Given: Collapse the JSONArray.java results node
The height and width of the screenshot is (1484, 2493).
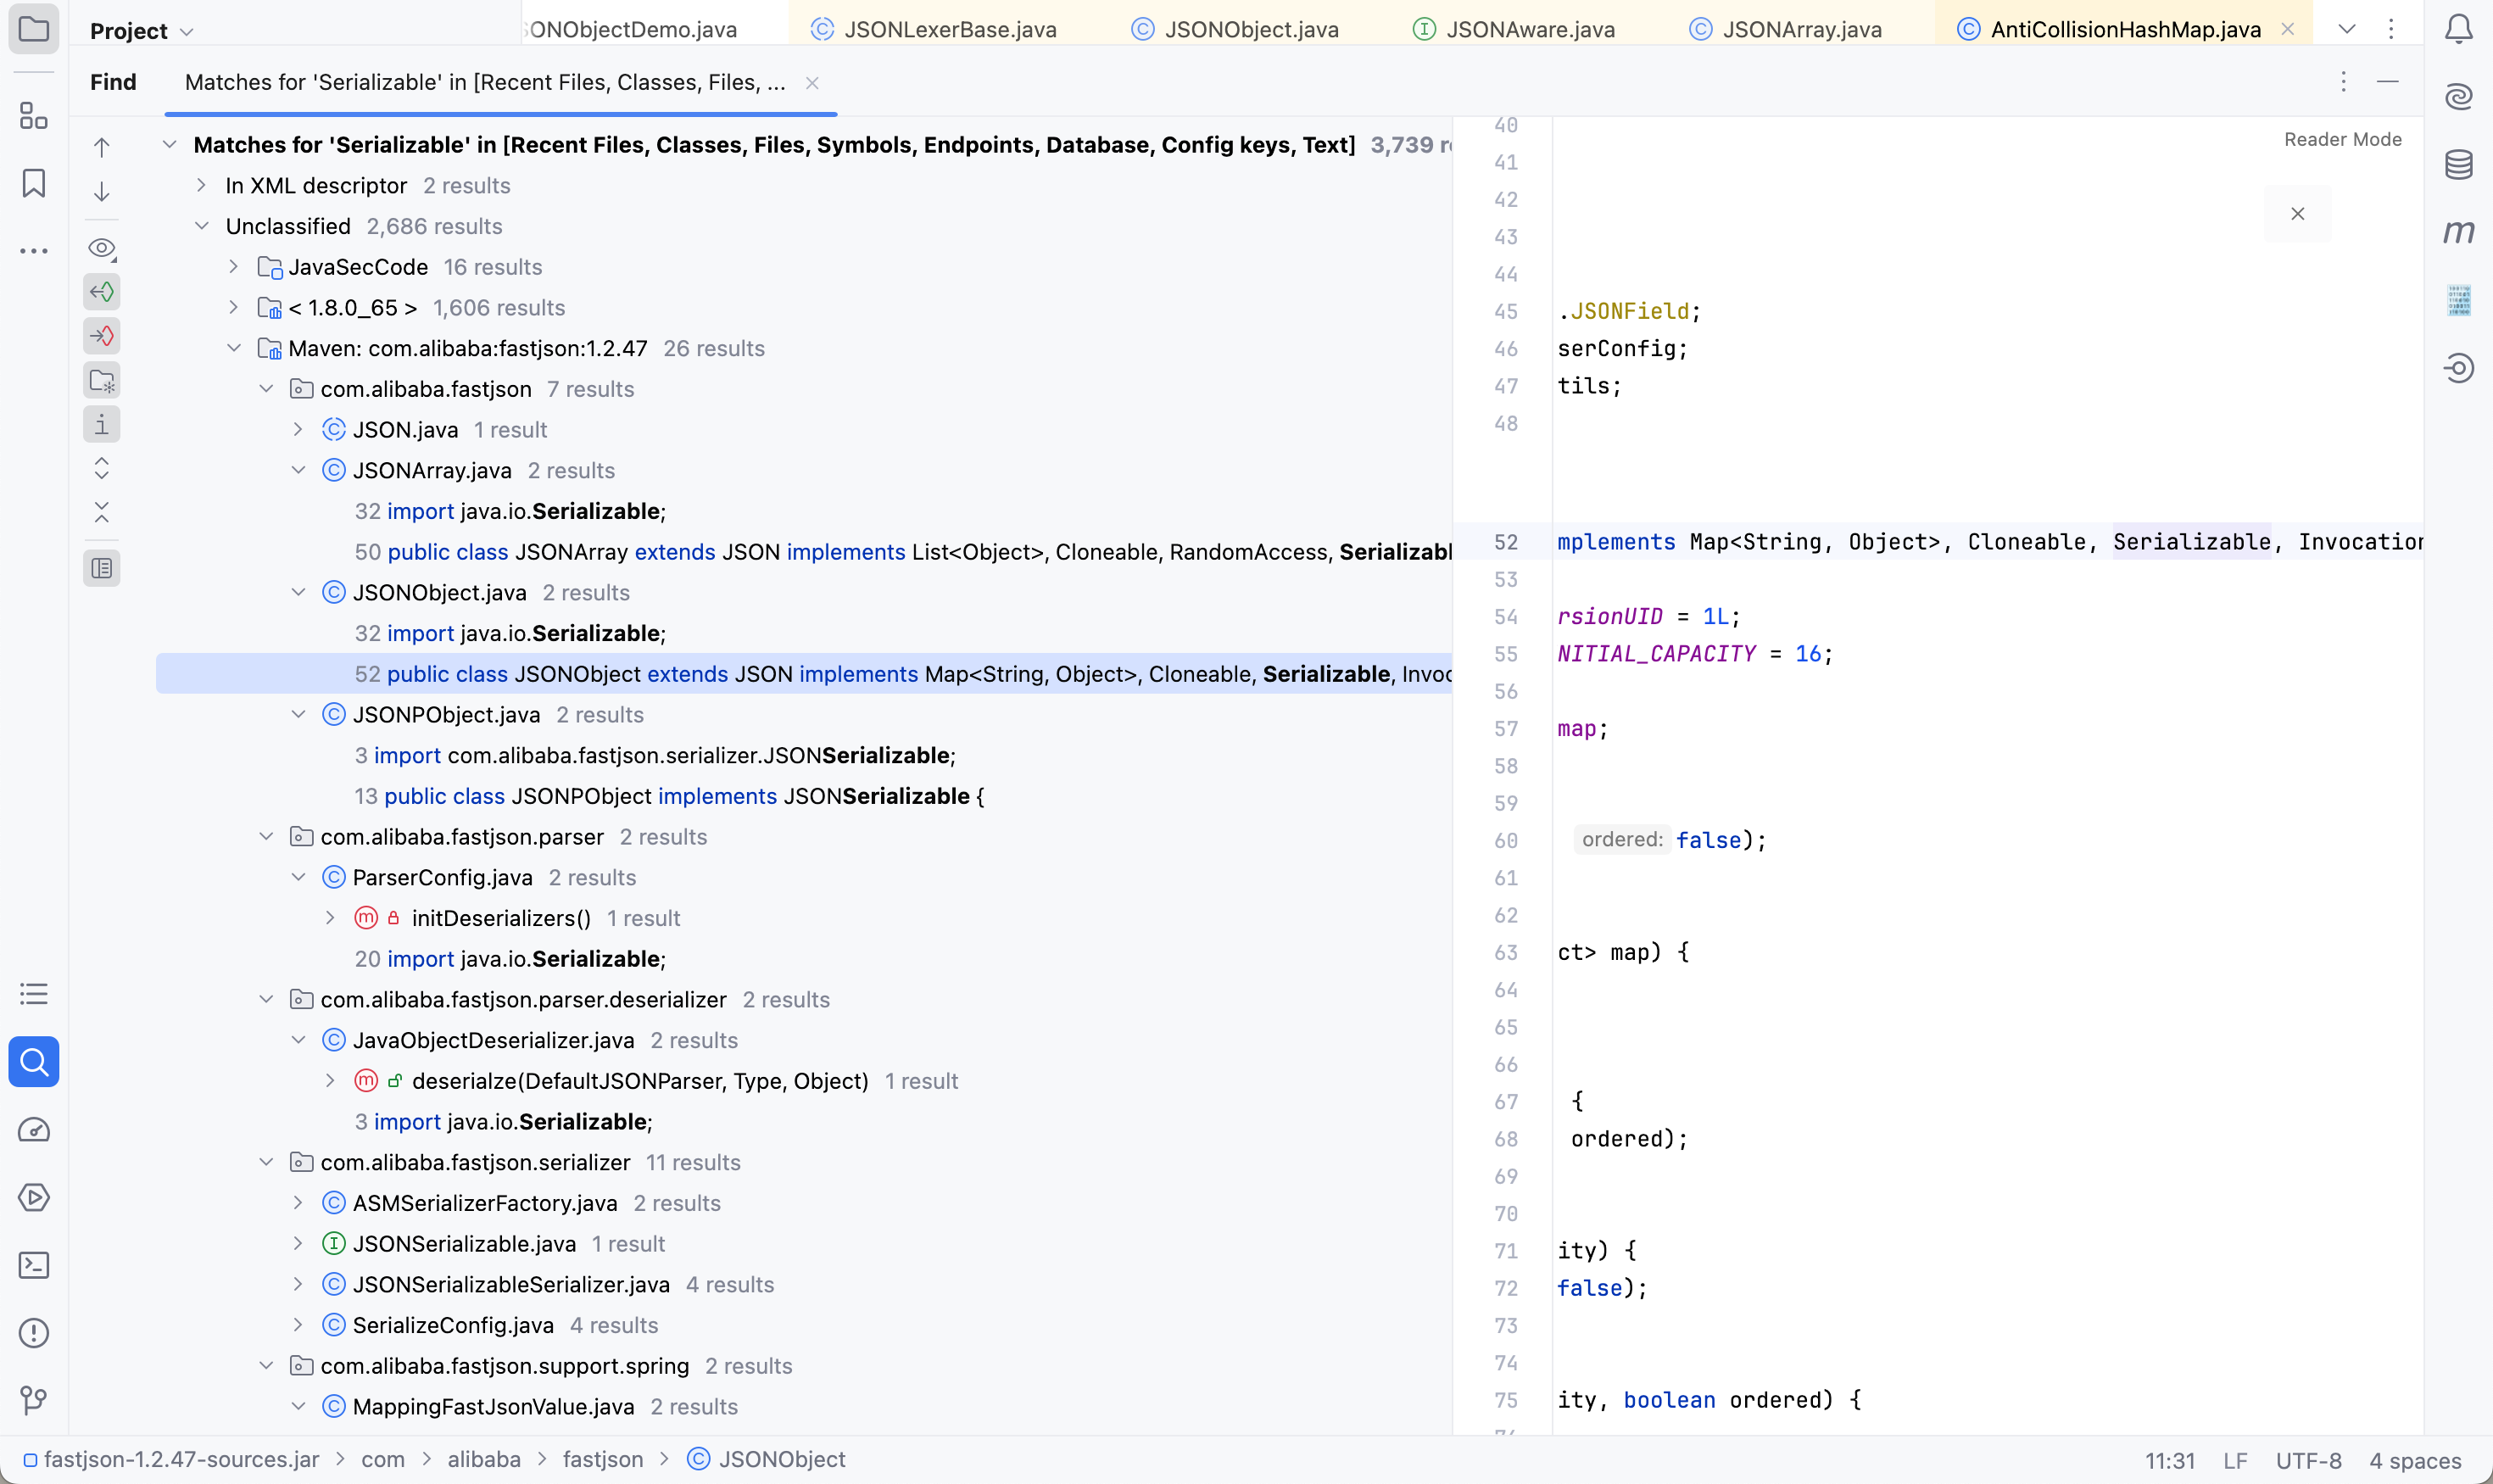Looking at the screenshot, I should 298,470.
